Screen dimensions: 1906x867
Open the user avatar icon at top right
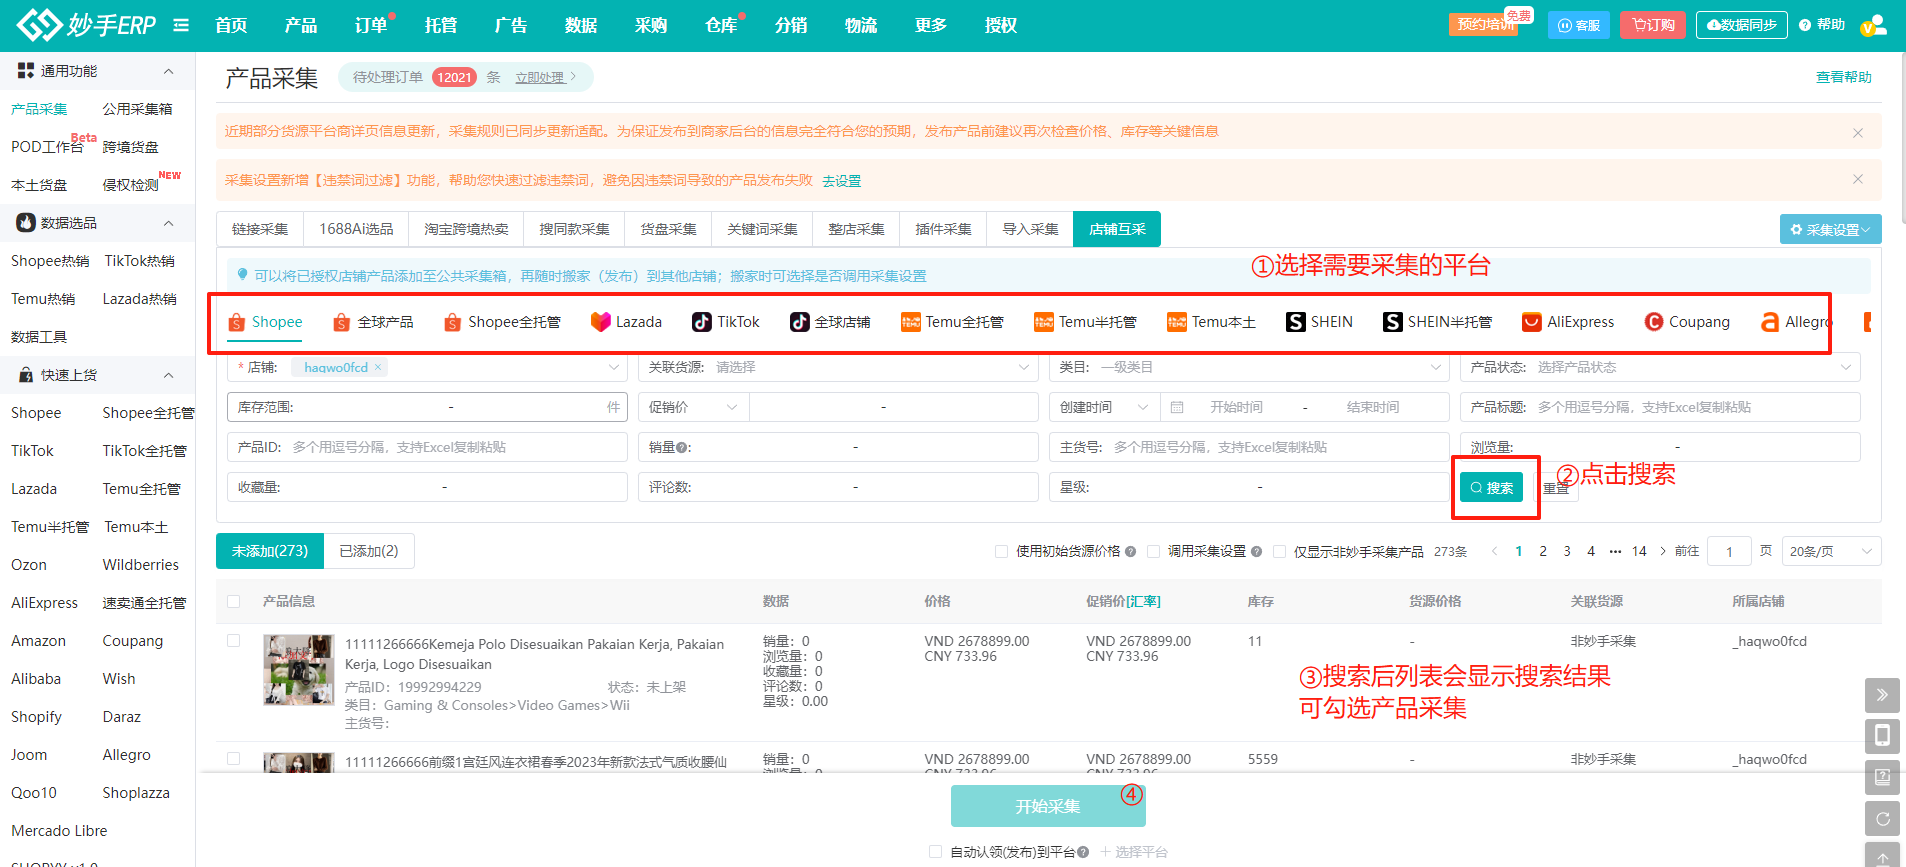(x=1874, y=25)
